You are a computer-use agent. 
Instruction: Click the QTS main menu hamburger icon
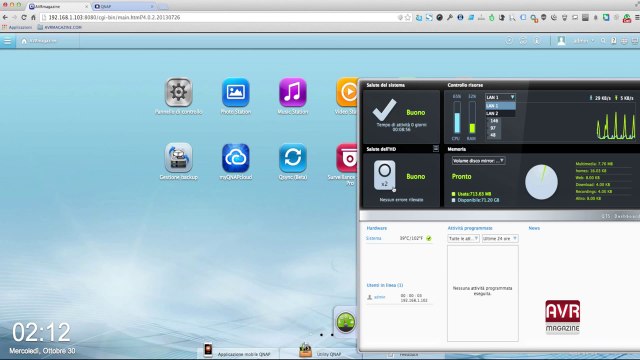(7, 41)
